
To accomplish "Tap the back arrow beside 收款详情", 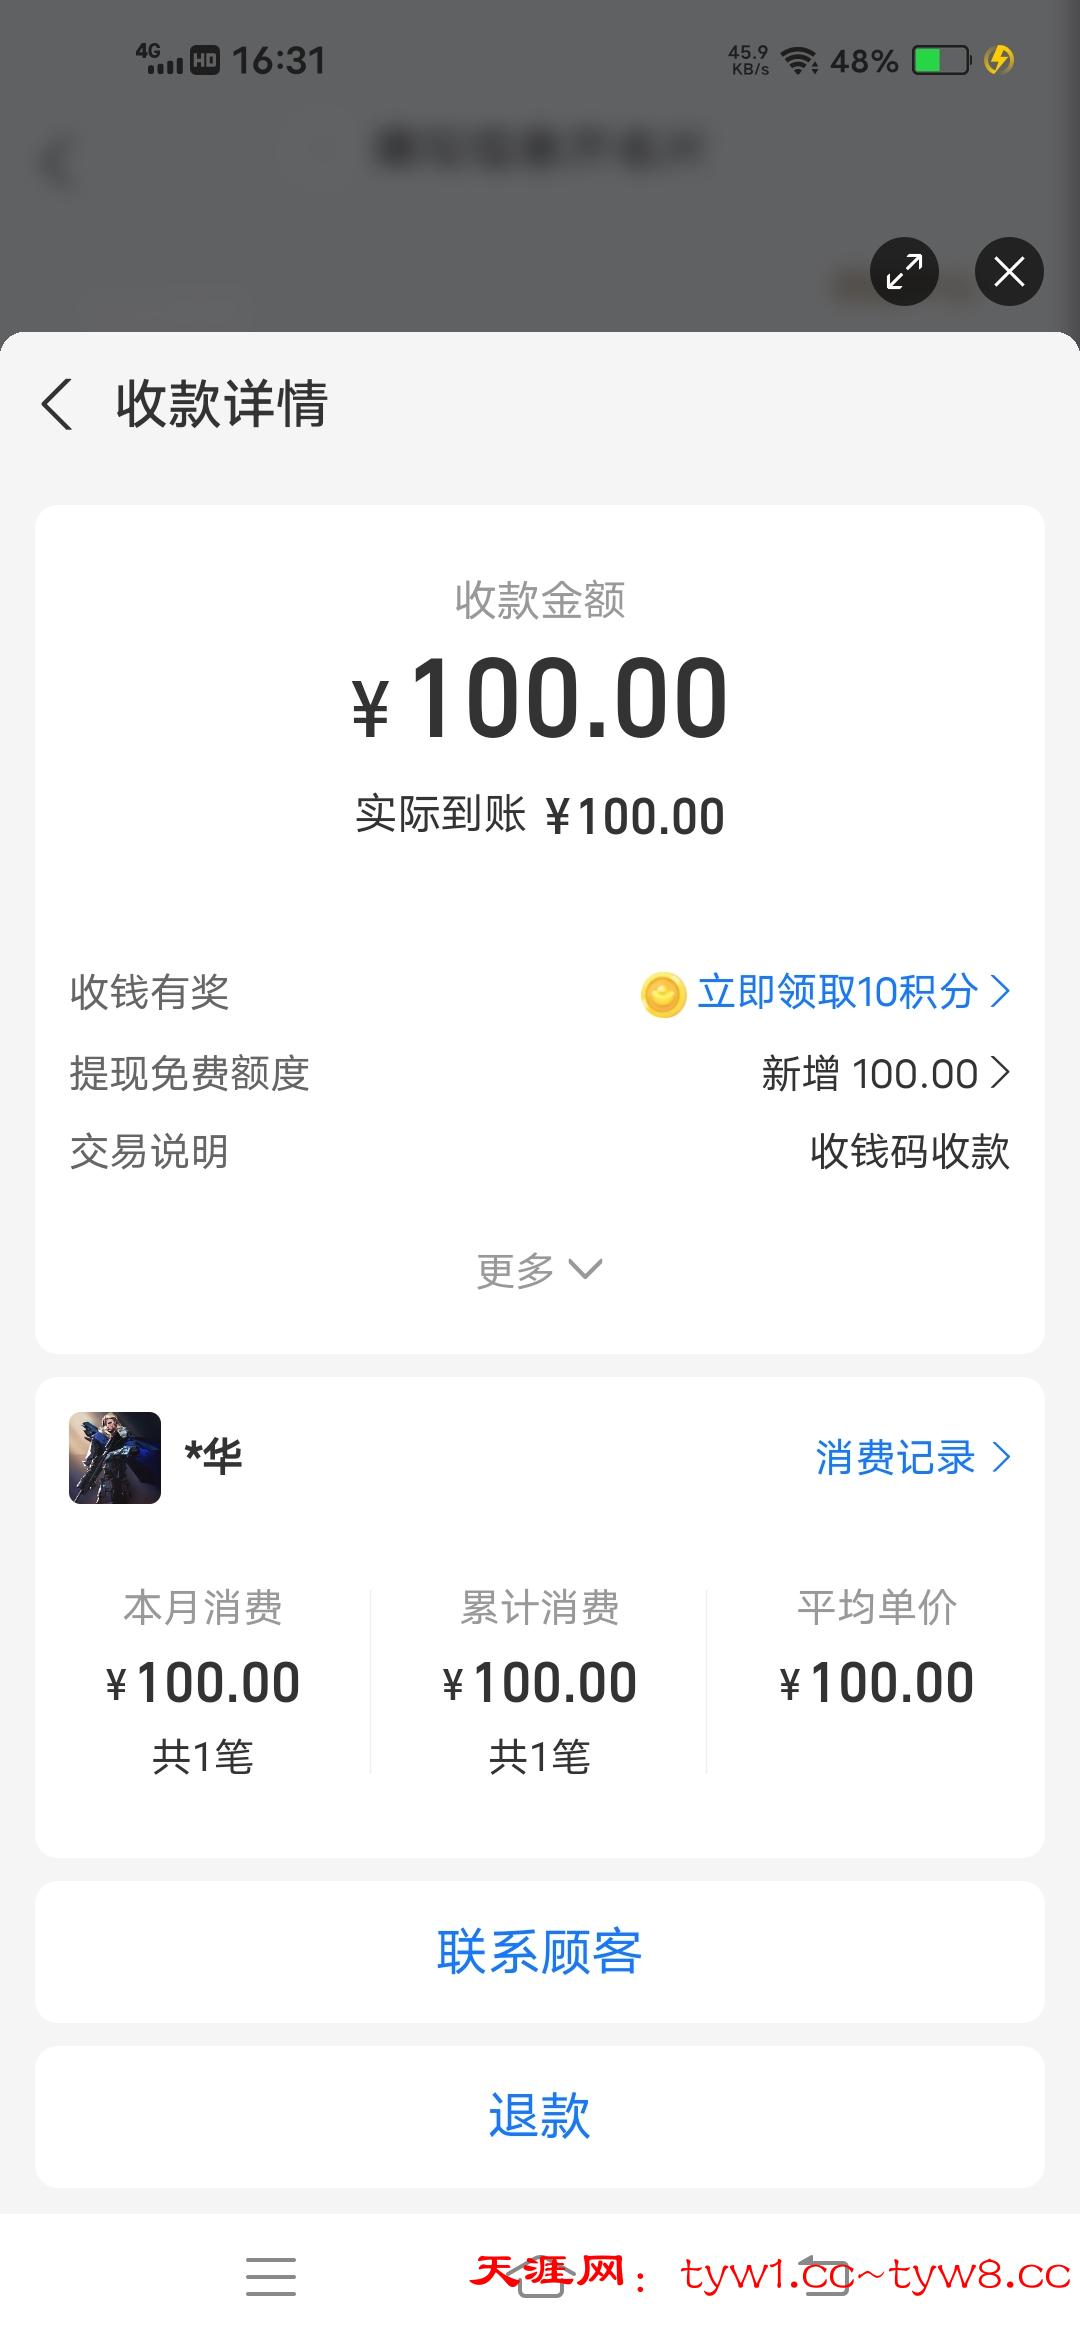I will click(57, 405).
